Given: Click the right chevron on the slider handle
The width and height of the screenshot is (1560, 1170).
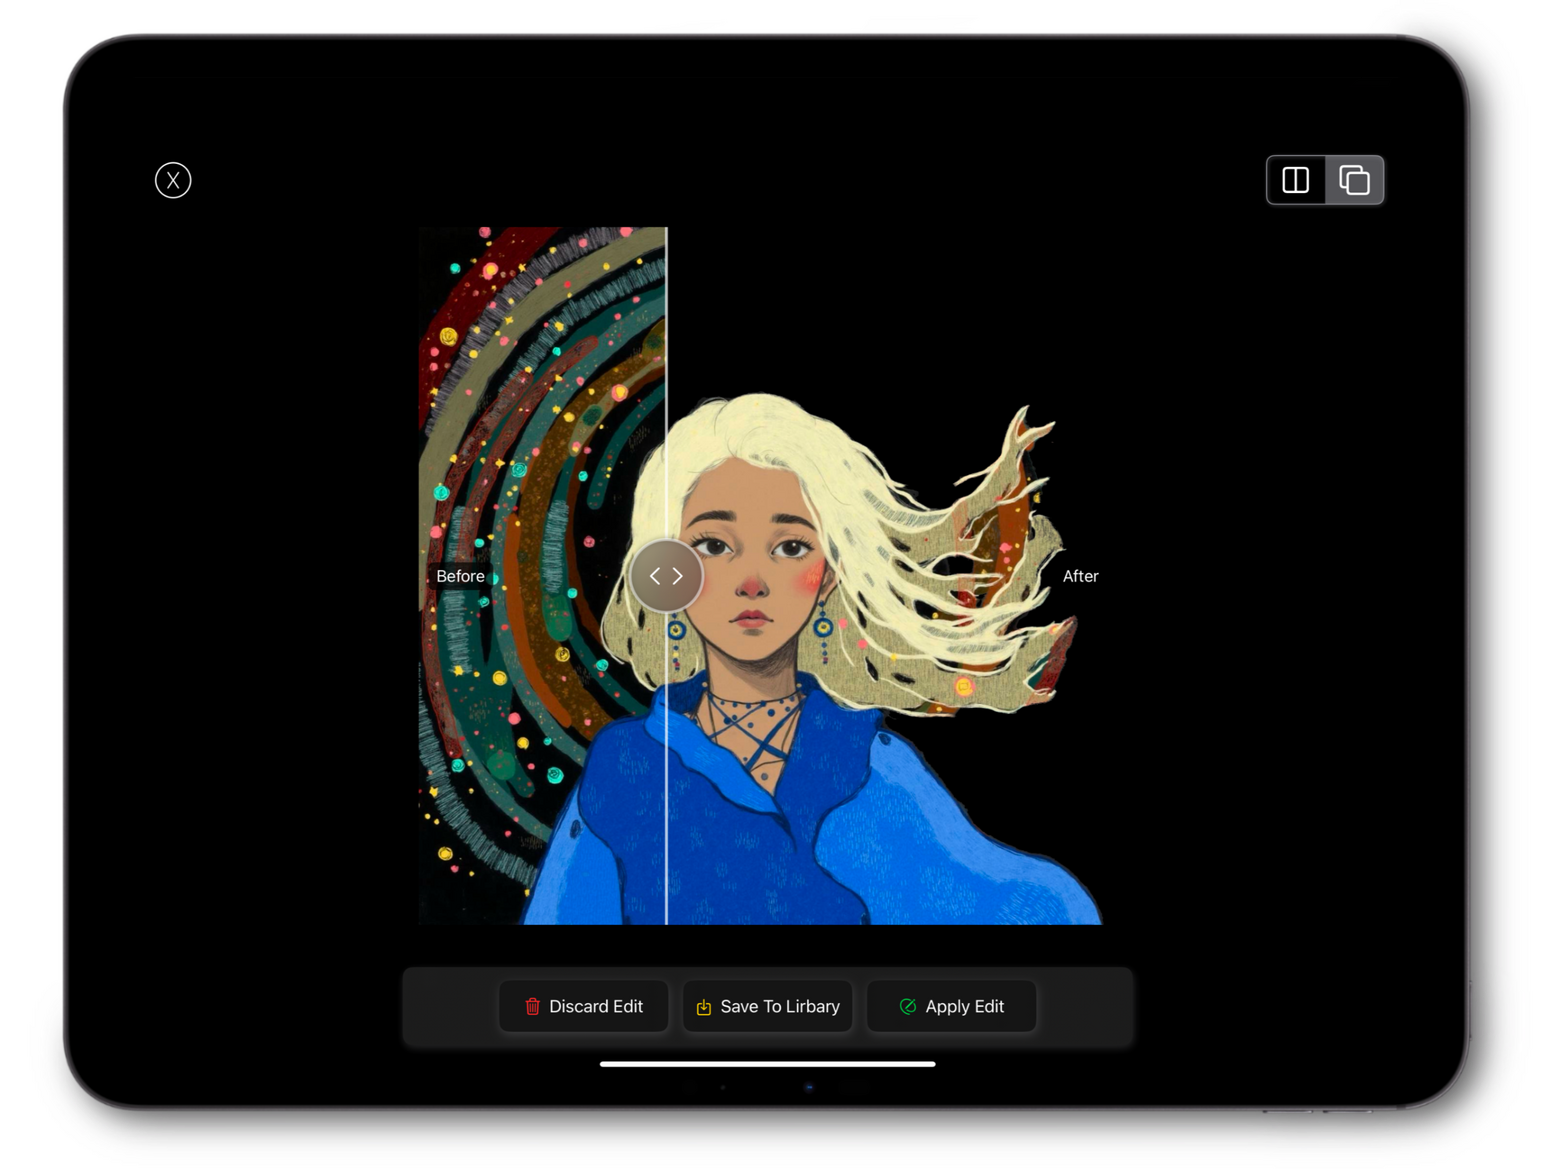Looking at the screenshot, I should click(678, 576).
